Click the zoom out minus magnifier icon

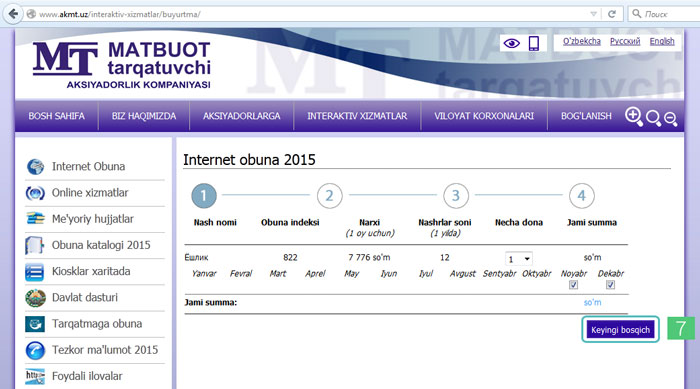pyautogui.click(x=671, y=119)
